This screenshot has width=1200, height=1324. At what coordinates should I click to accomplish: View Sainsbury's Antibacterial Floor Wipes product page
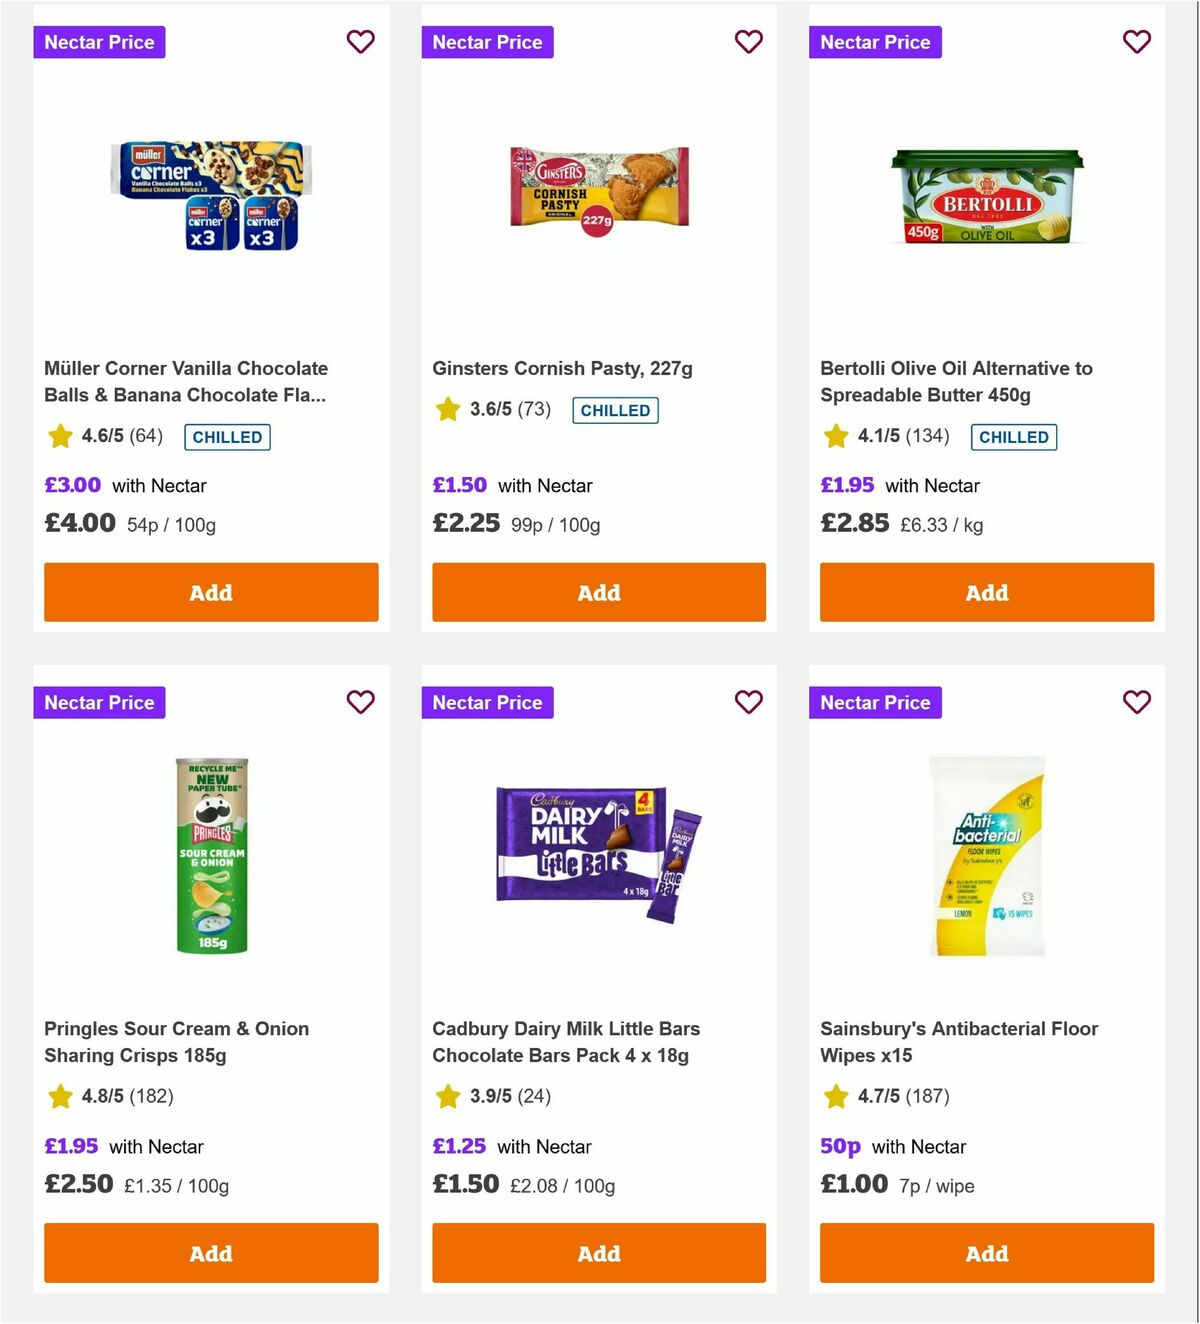tap(959, 1042)
